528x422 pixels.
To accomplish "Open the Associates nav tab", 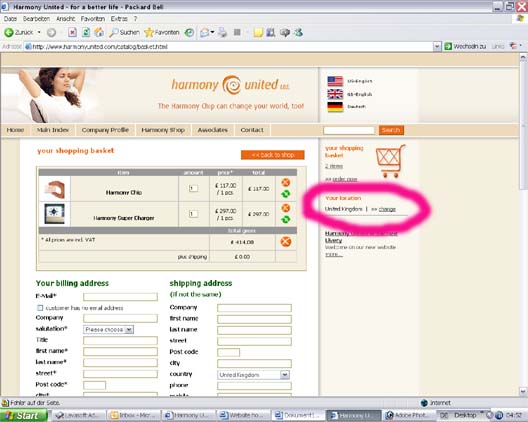I will [212, 130].
